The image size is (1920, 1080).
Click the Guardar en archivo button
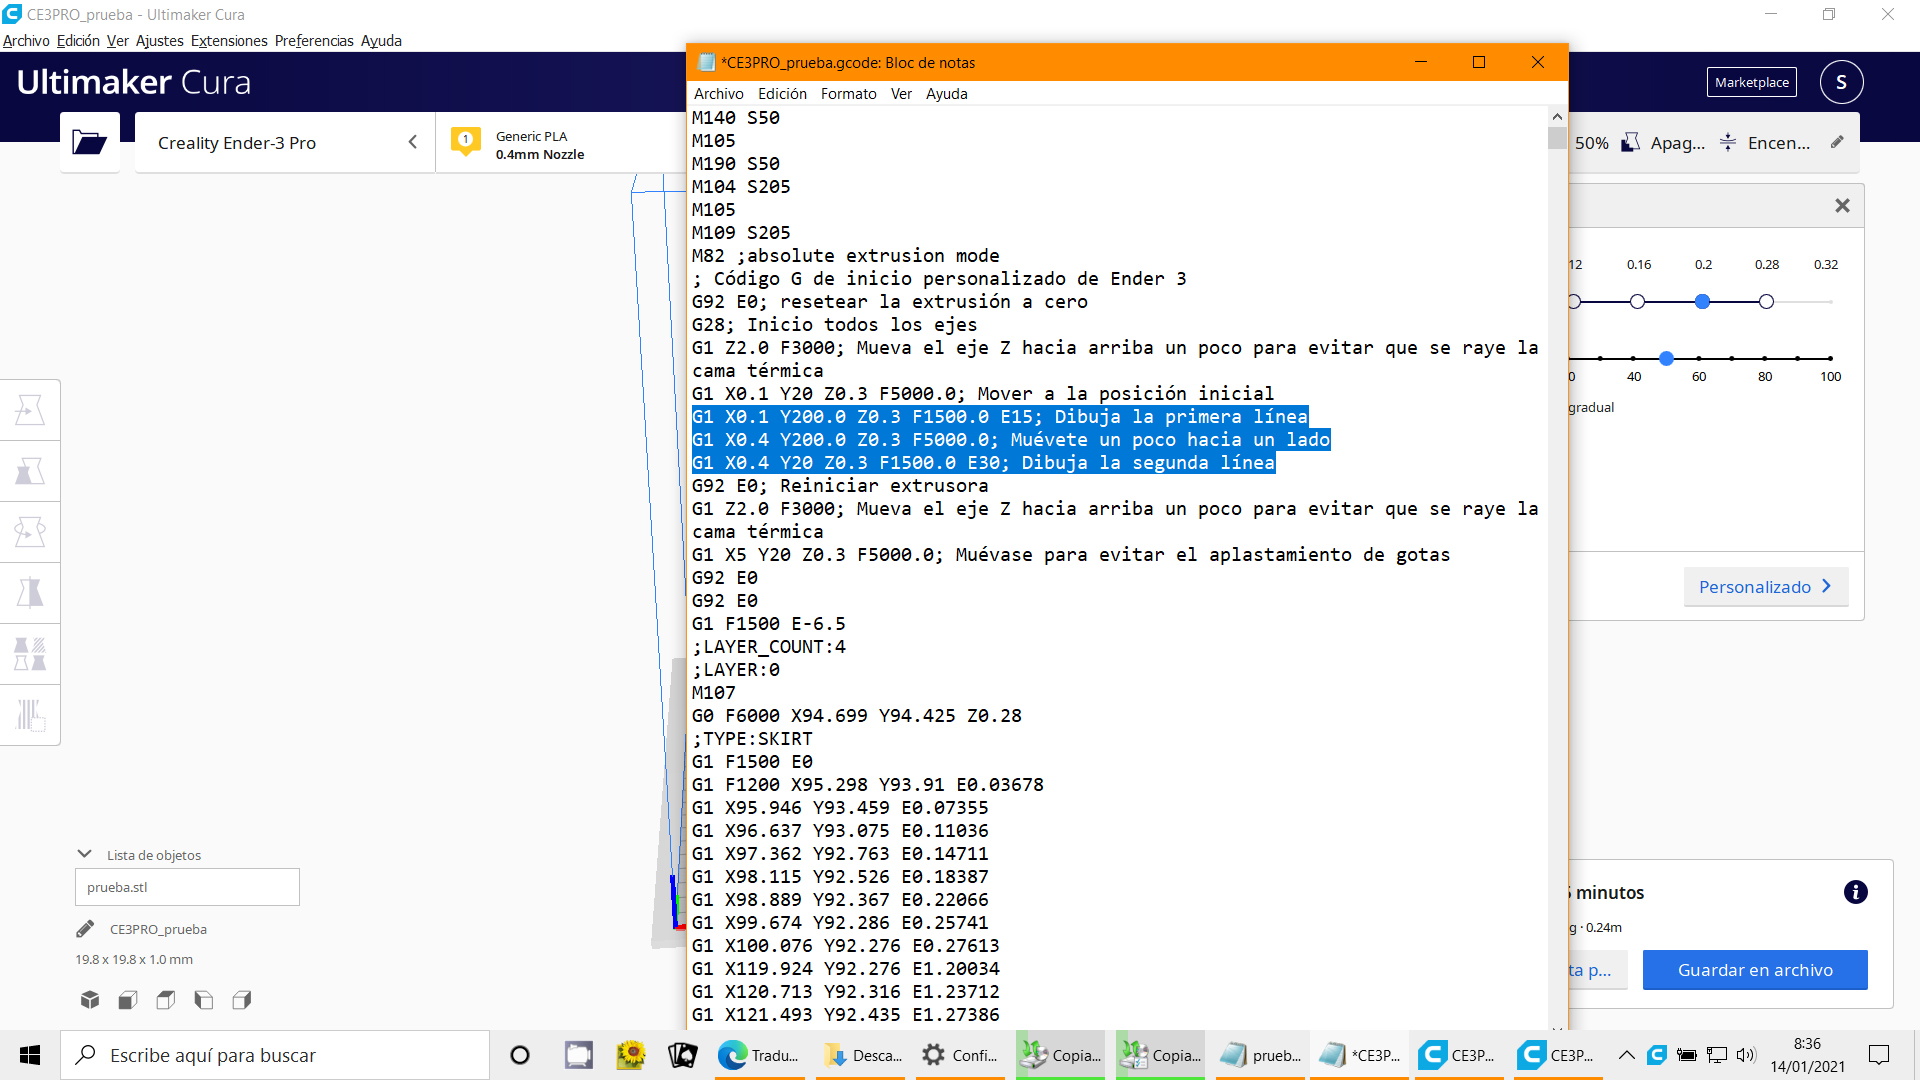pos(1755,970)
